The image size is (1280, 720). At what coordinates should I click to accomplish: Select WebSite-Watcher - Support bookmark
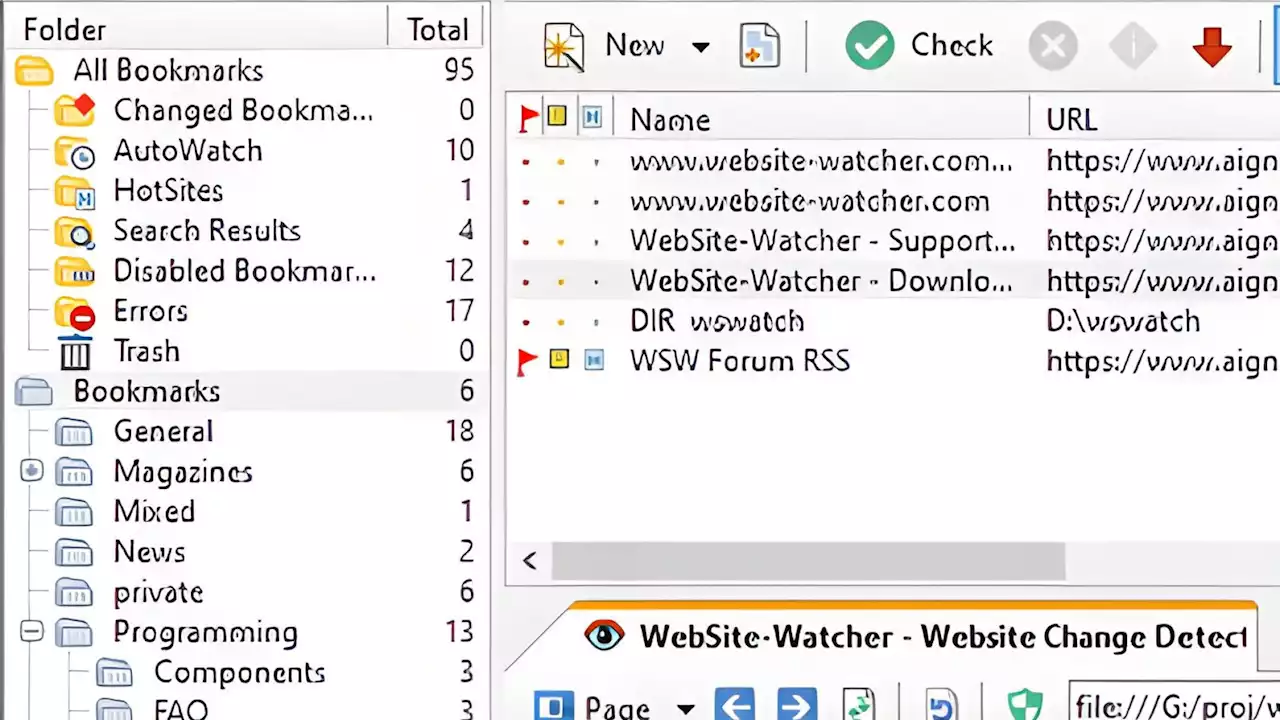point(821,241)
